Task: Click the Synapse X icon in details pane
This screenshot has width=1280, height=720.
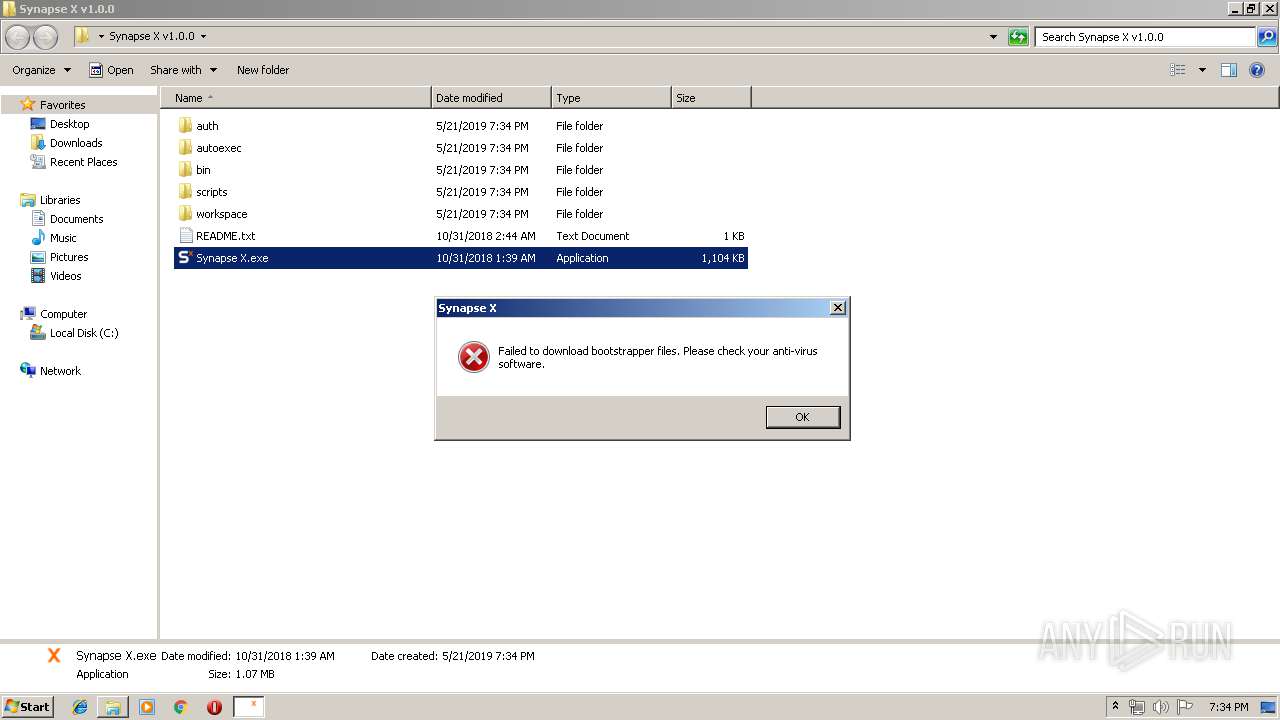Action: (54, 656)
